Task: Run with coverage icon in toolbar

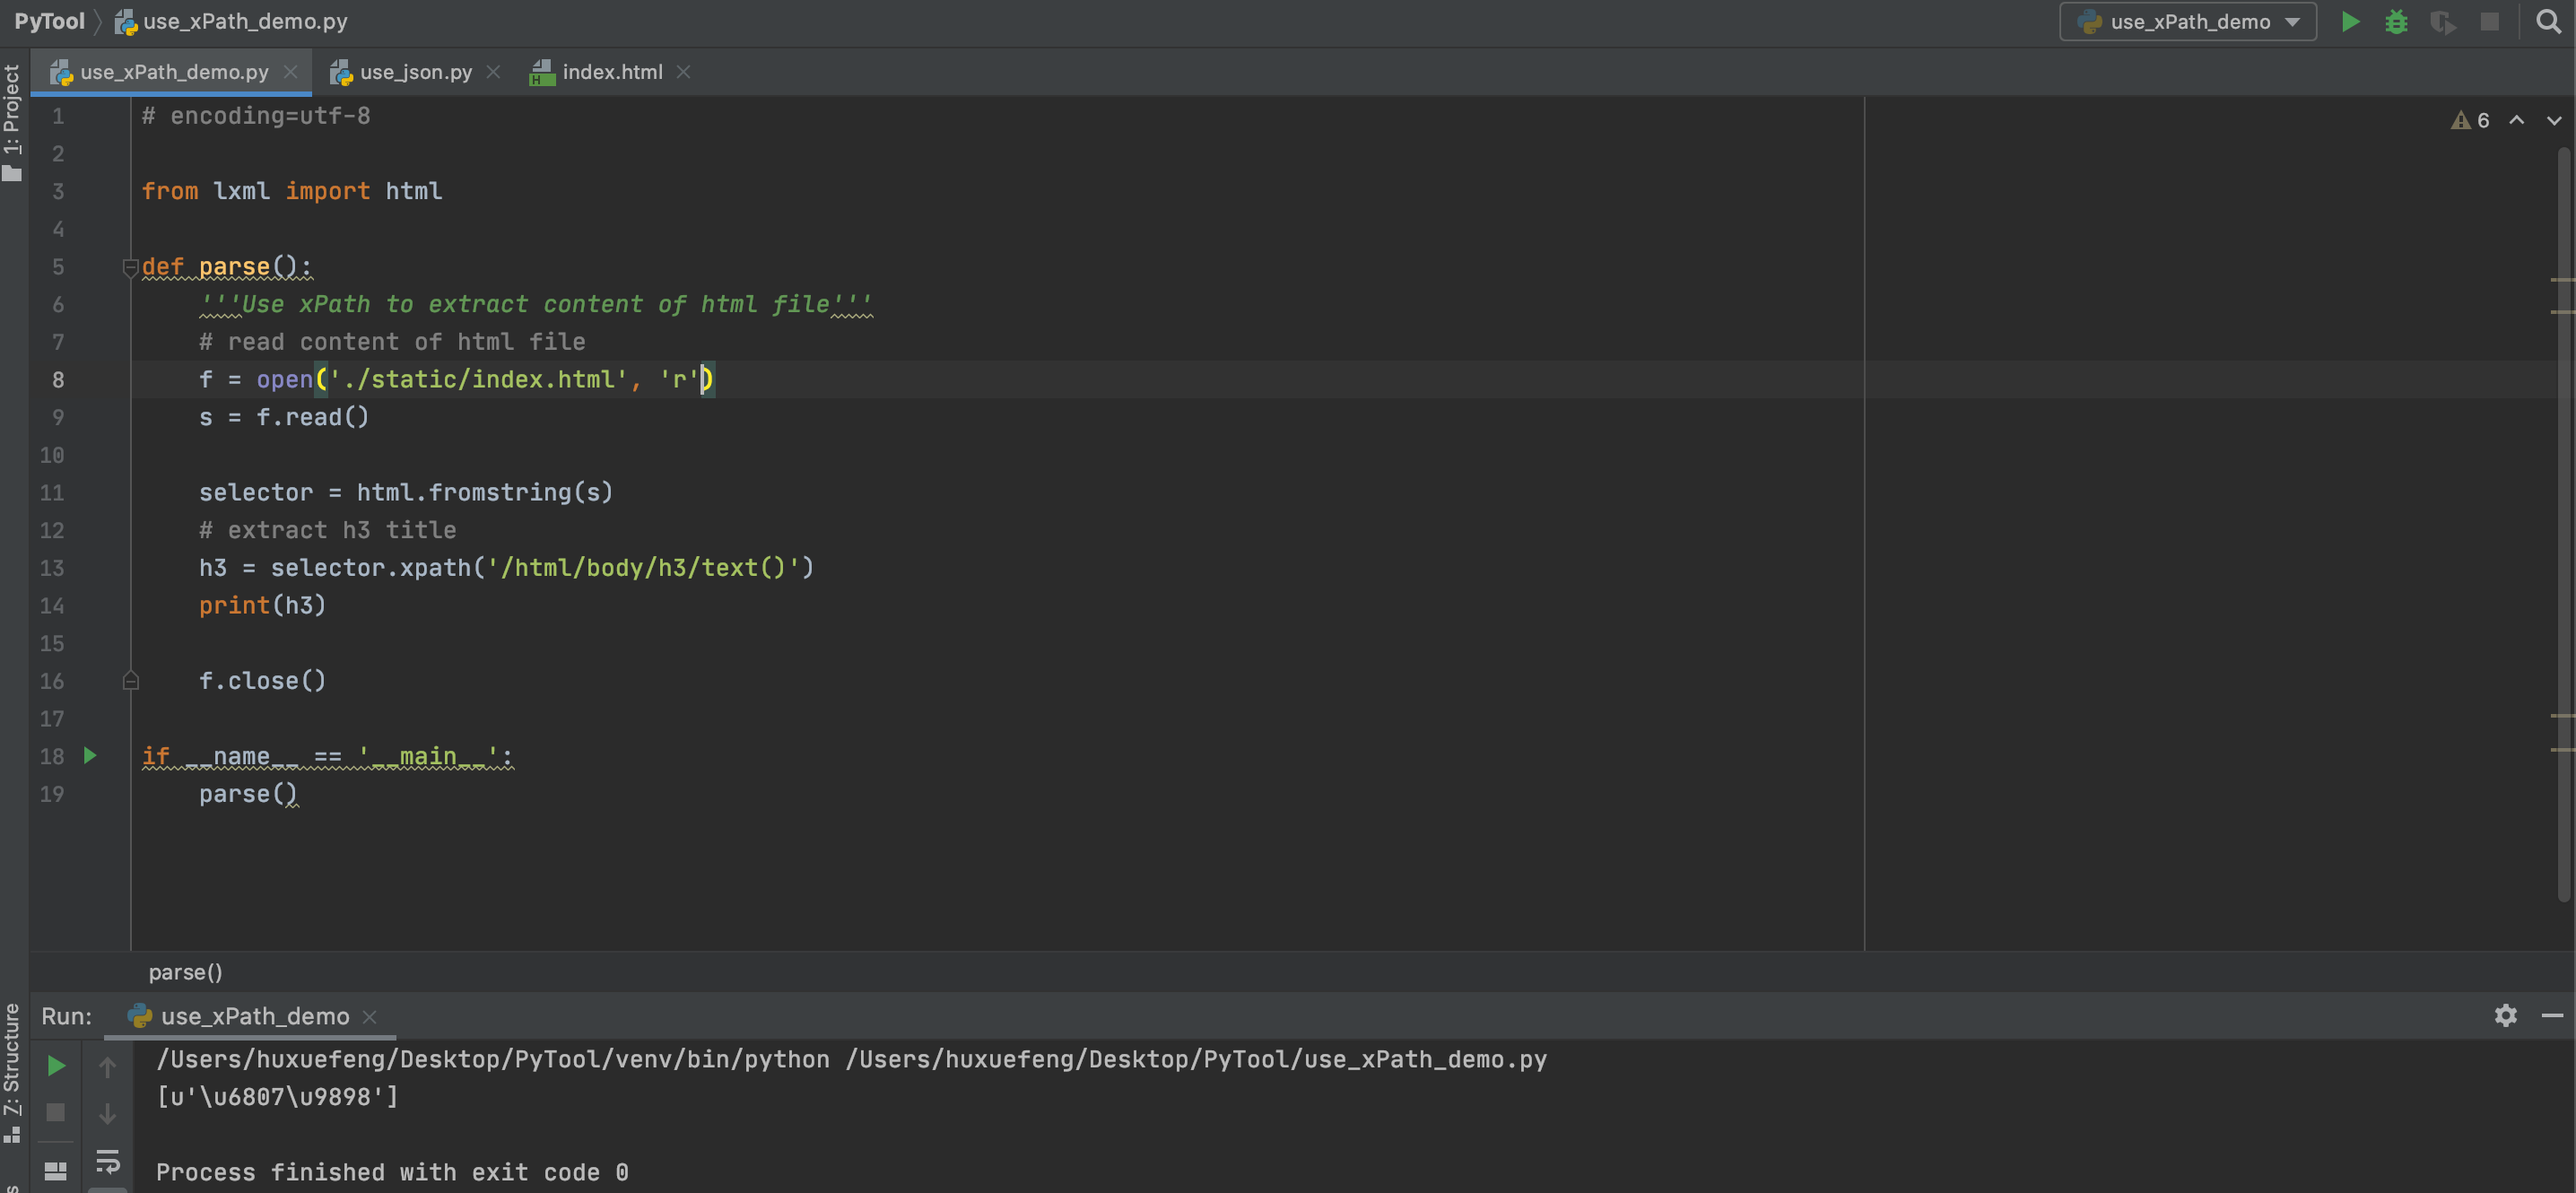Action: 2442,22
